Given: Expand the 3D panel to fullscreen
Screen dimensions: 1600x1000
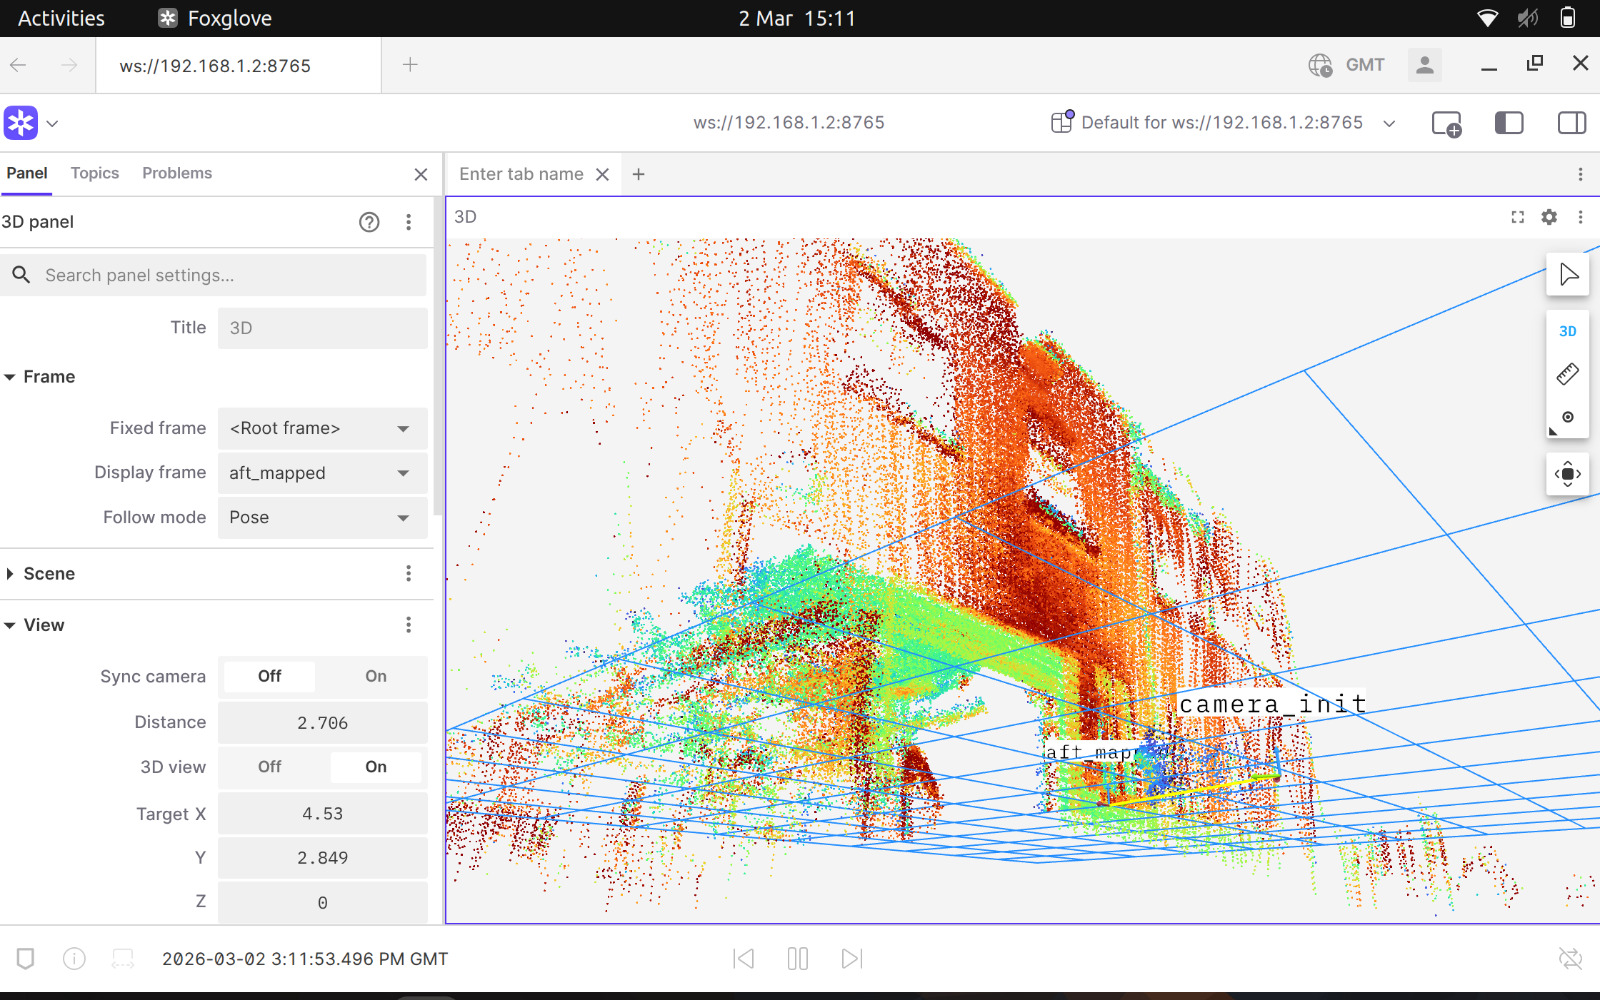Looking at the screenshot, I should coord(1518,217).
